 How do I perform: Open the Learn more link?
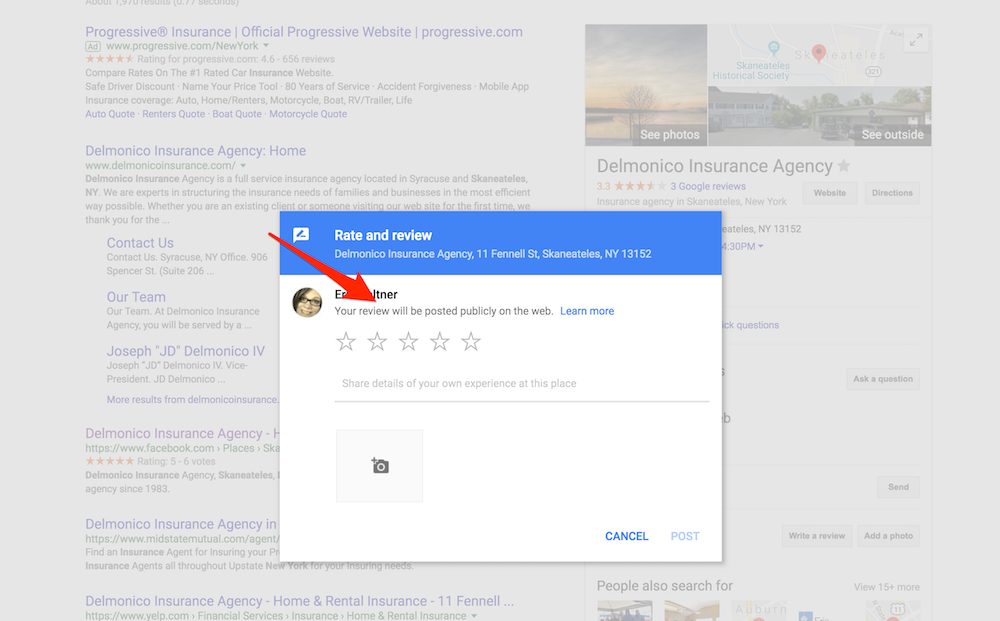pyautogui.click(x=587, y=311)
